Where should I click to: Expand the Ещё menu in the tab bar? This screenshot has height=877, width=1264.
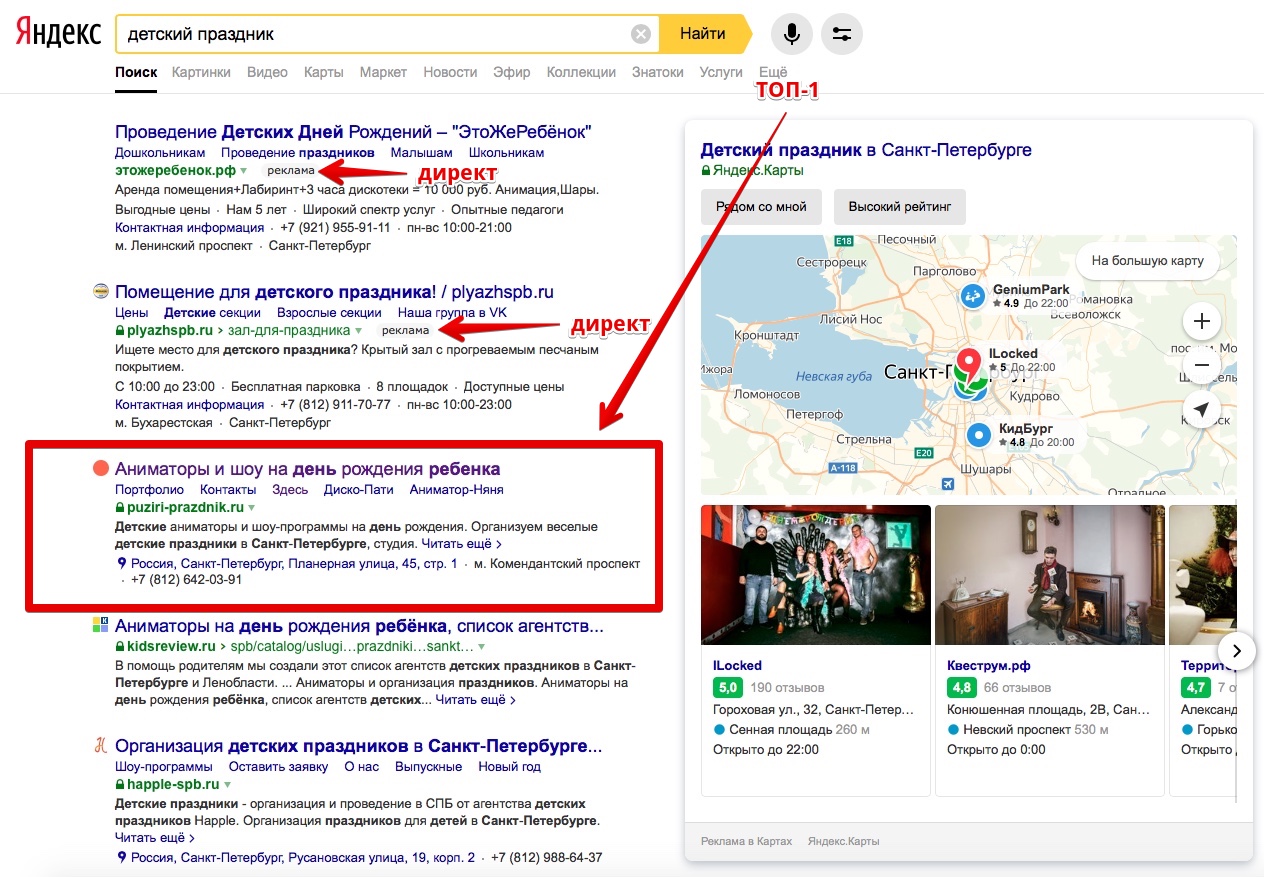tap(773, 72)
